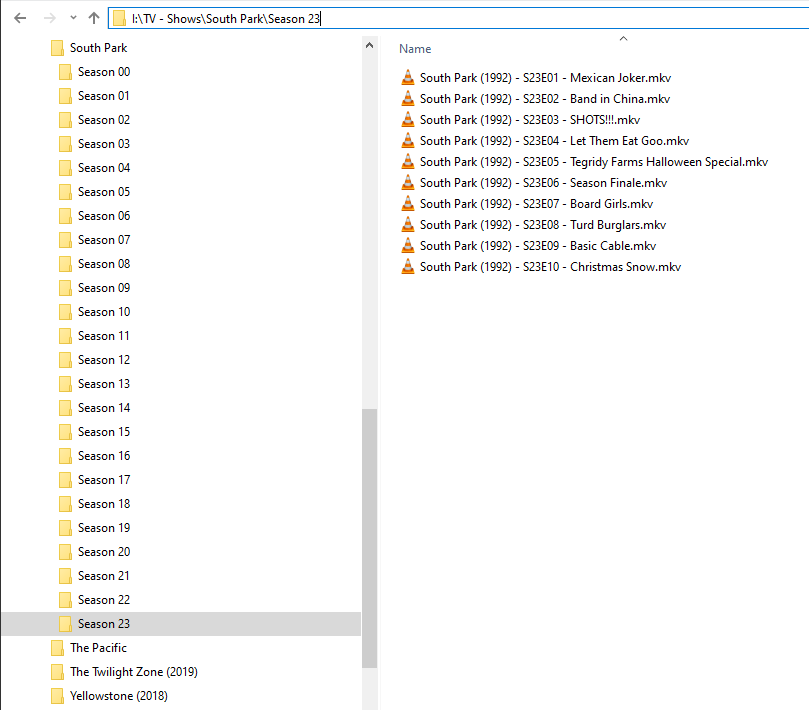Open the Season 13 folder
This screenshot has width=809, height=710.
(x=104, y=384)
